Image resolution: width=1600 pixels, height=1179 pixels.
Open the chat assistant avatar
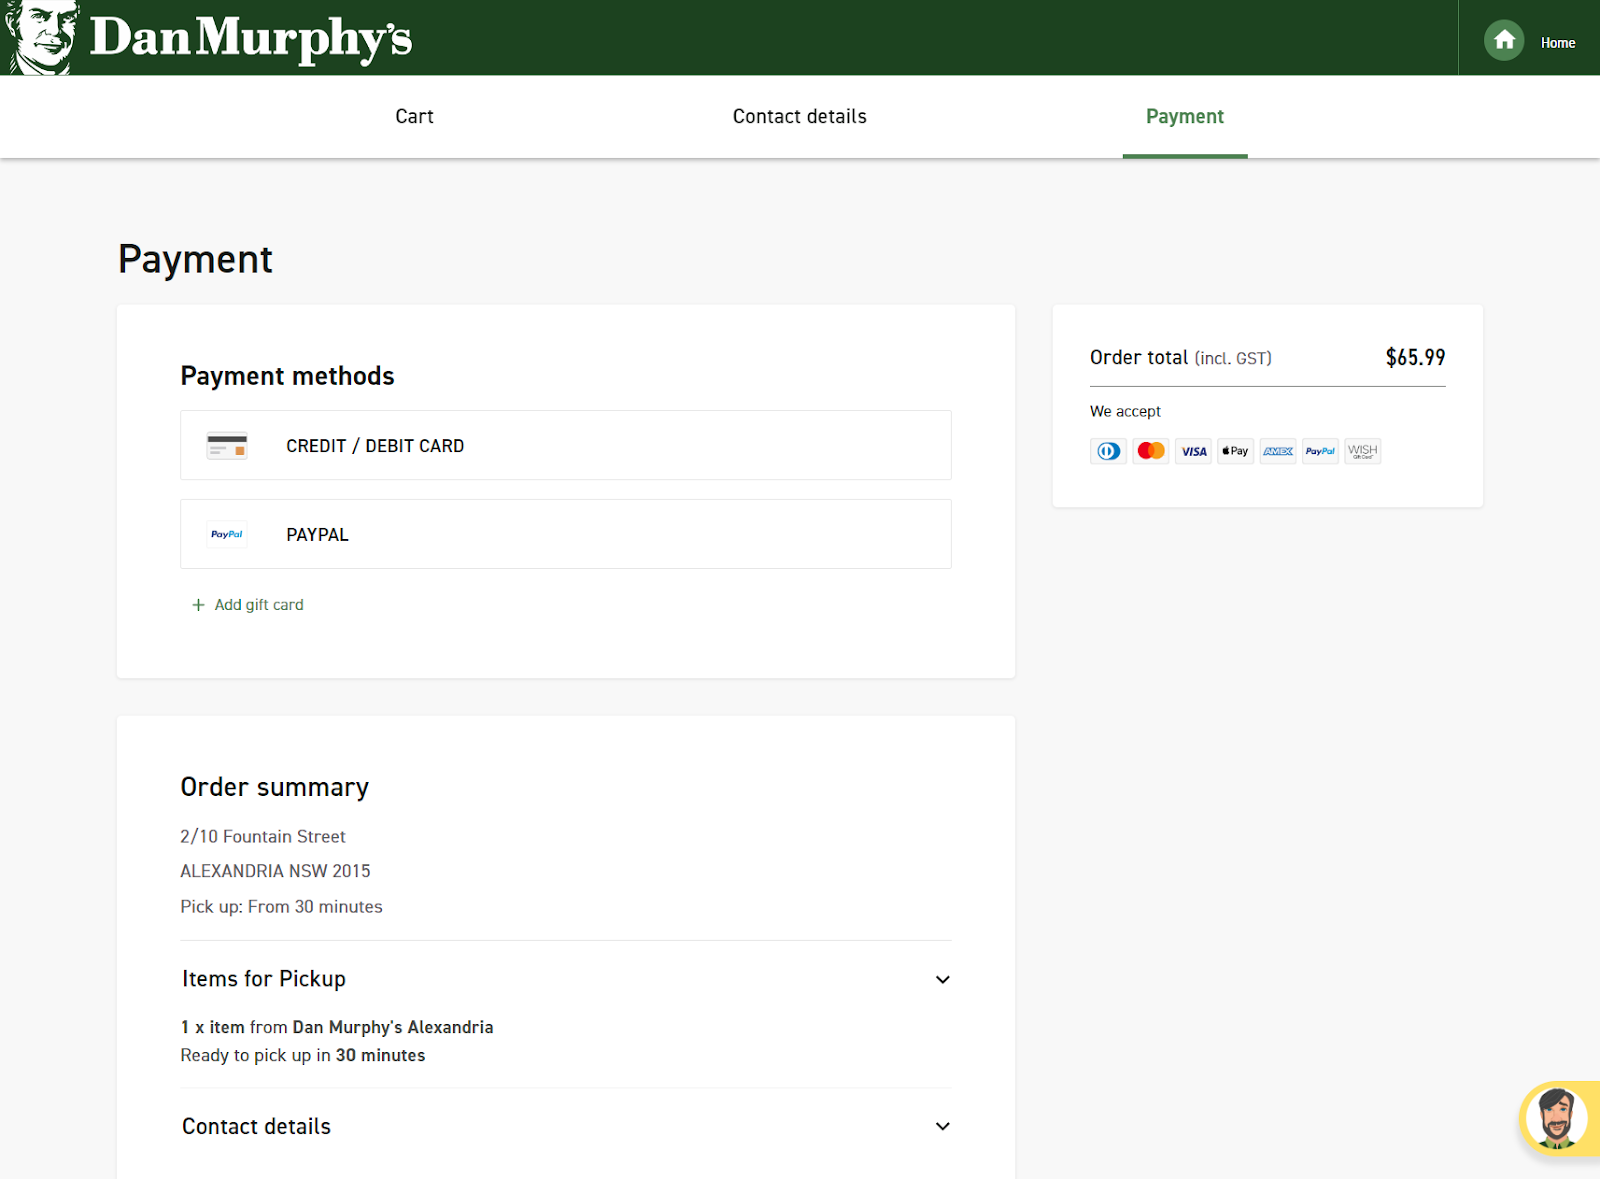point(1556,1117)
